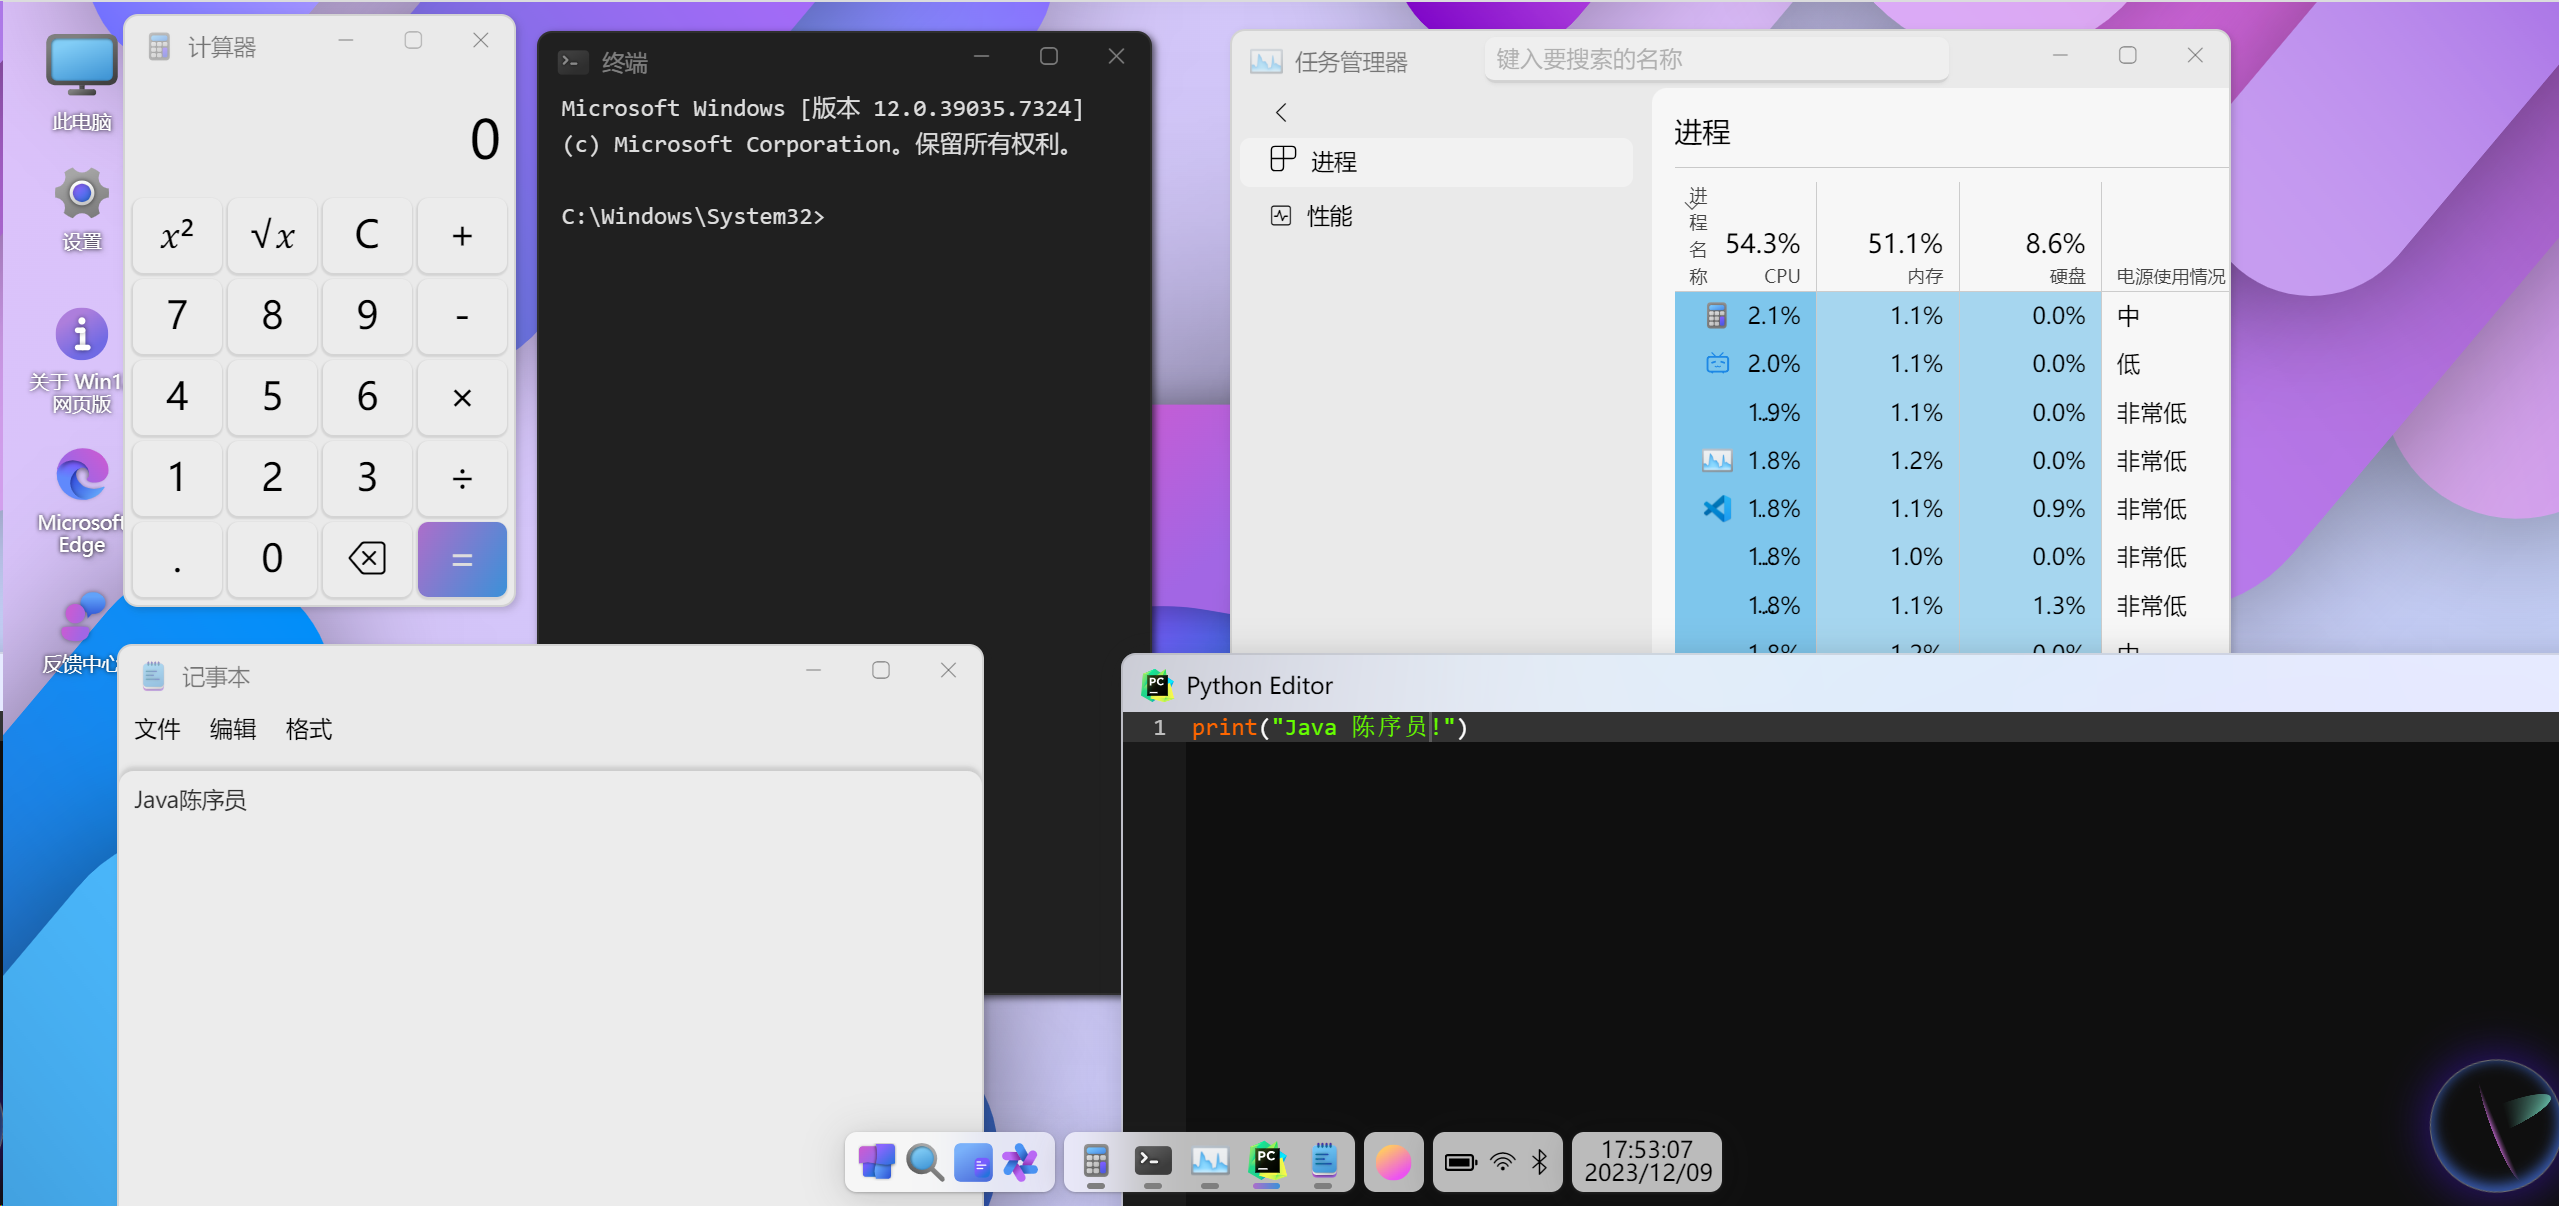Image resolution: width=2559 pixels, height=1206 pixels.
Task: Click the decimal point key in Calculator
Action: [177, 558]
